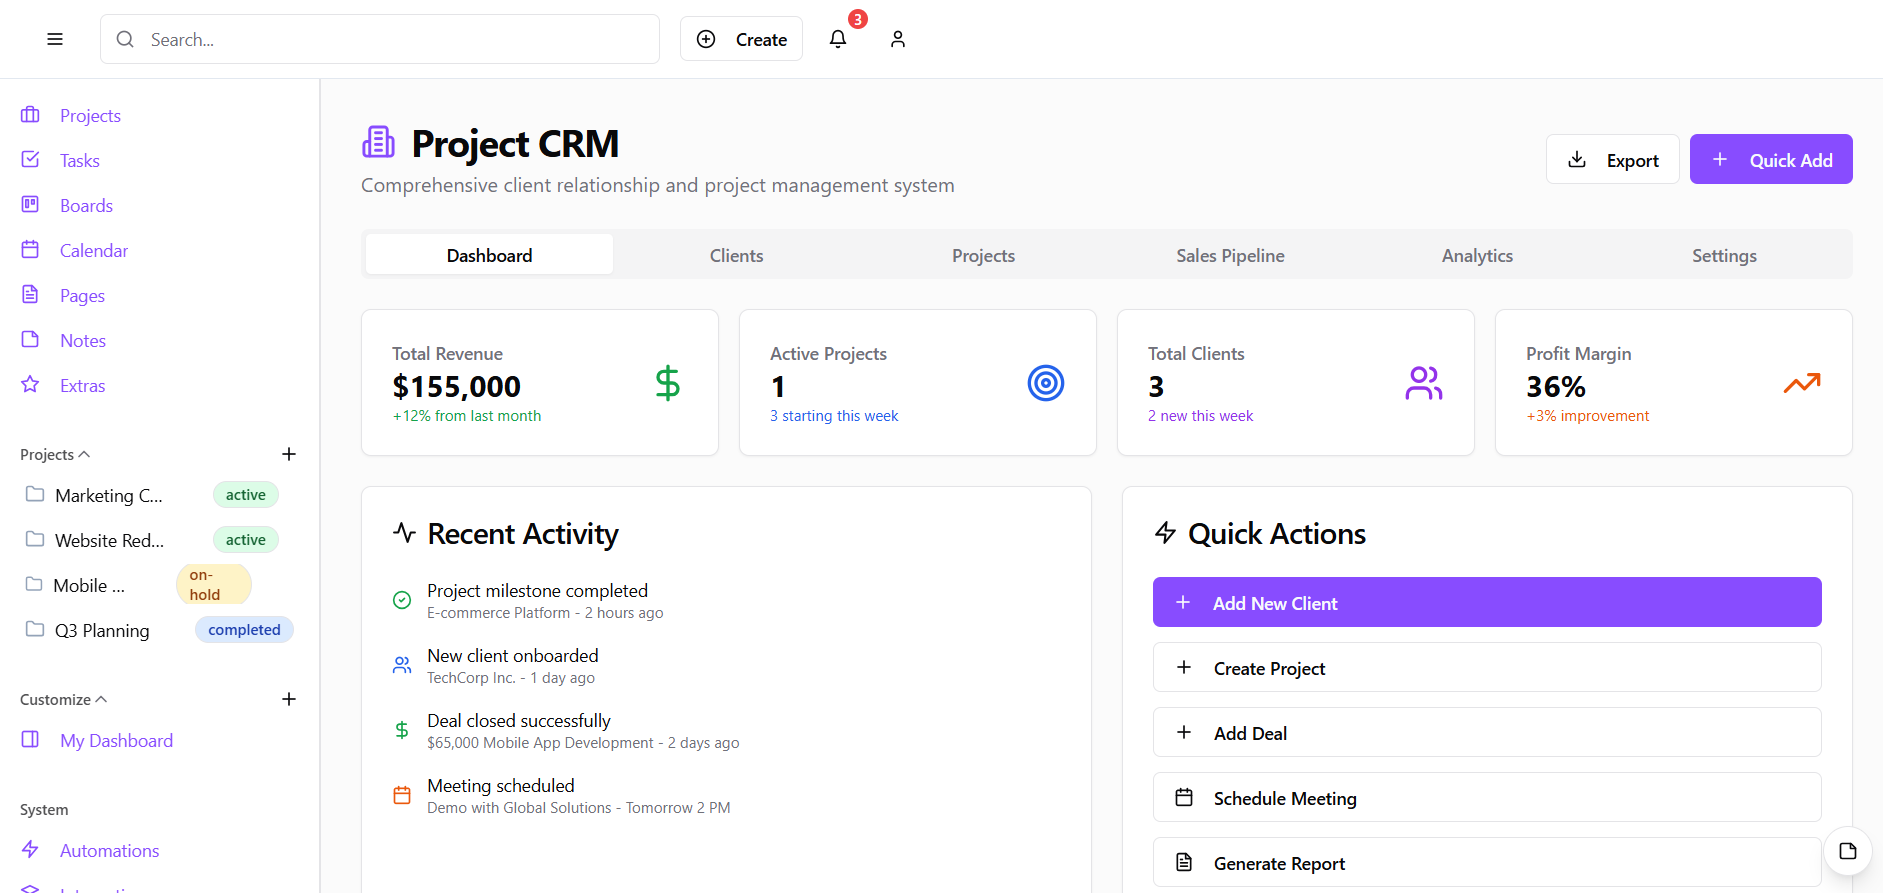Click the Quick Actions lightning icon
The height and width of the screenshot is (893, 1883).
[1165, 533]
